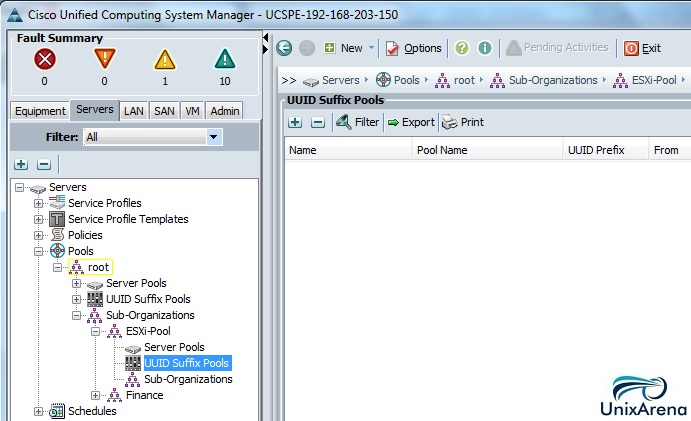Expand the Schedules node

tap(38, 411)
